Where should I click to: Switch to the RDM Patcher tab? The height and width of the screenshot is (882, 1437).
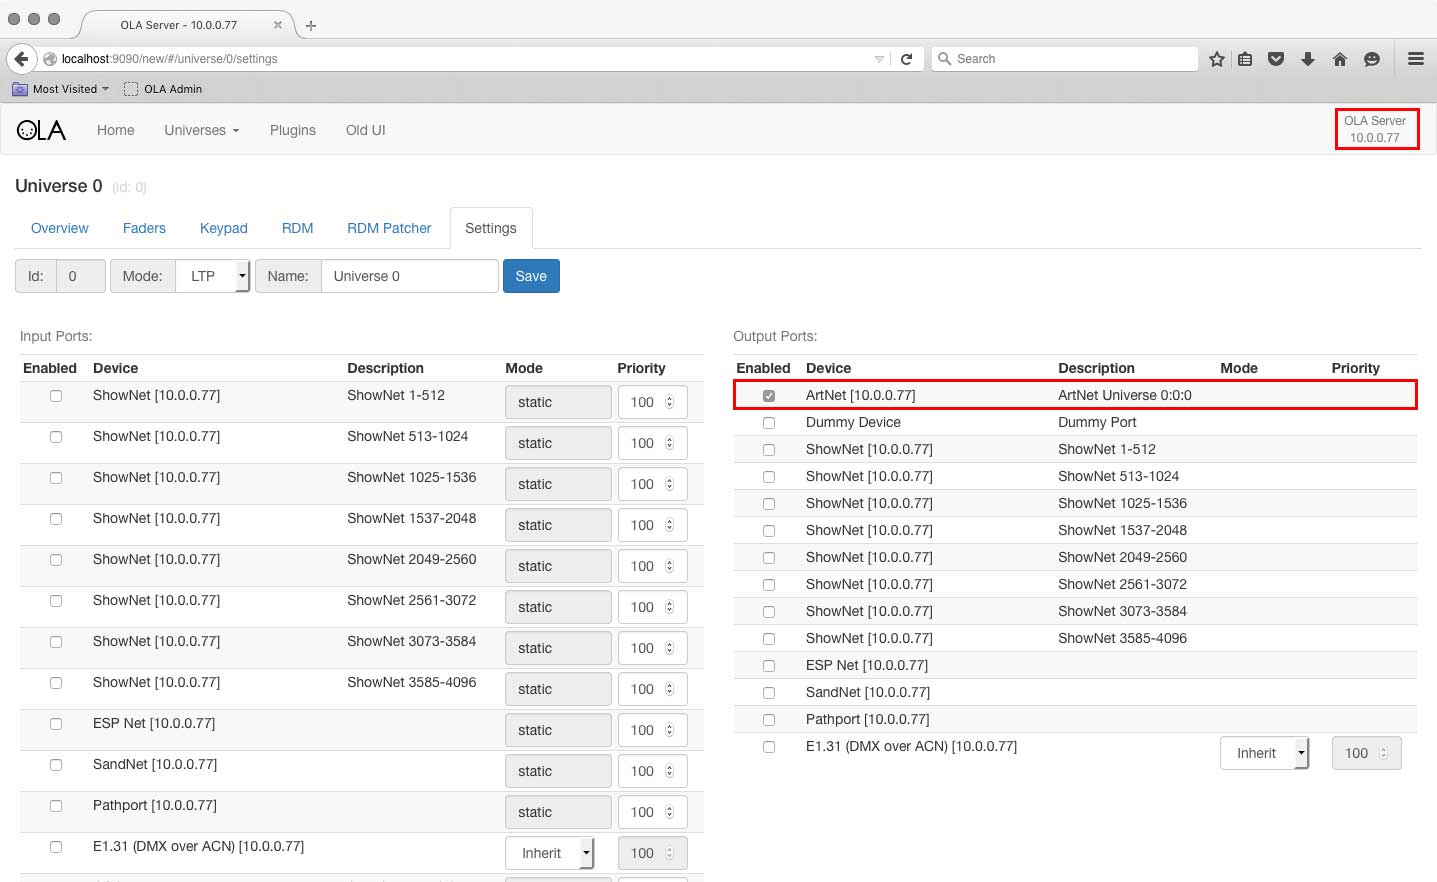pos(389,228)
